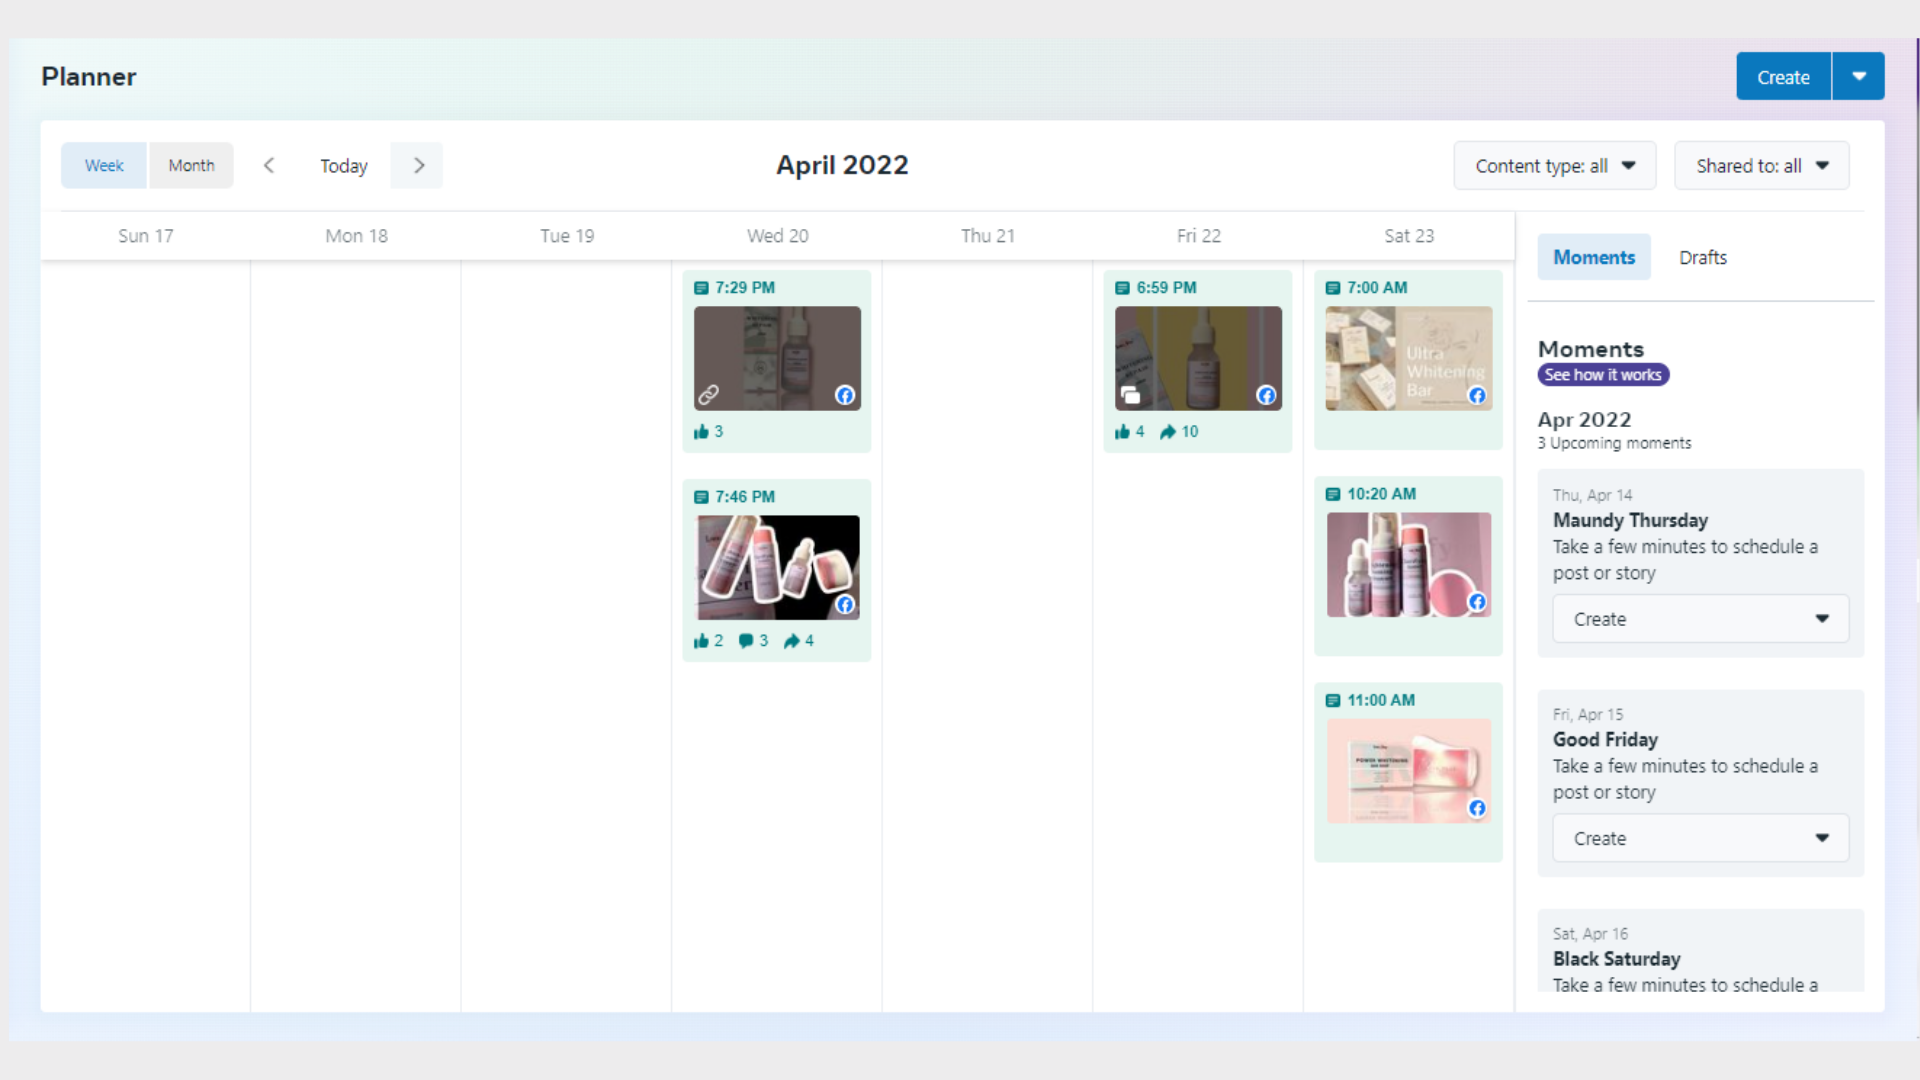Switch calendar to Month view
The width and height of the screenshot is (1920, 1080).
(x=191, y=165)
